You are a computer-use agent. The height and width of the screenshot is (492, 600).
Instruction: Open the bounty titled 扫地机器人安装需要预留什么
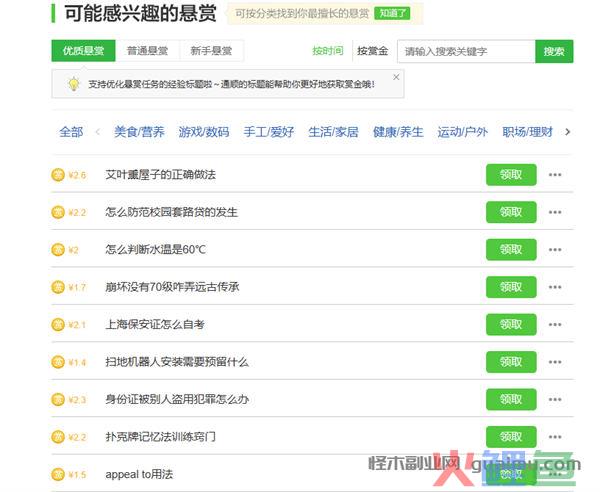177,362
